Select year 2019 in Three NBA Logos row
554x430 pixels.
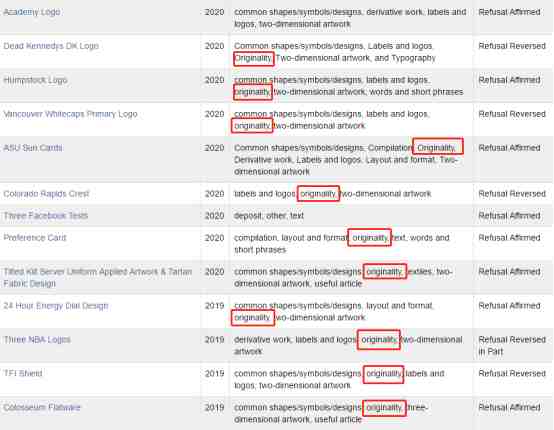(x=214, y=340)
